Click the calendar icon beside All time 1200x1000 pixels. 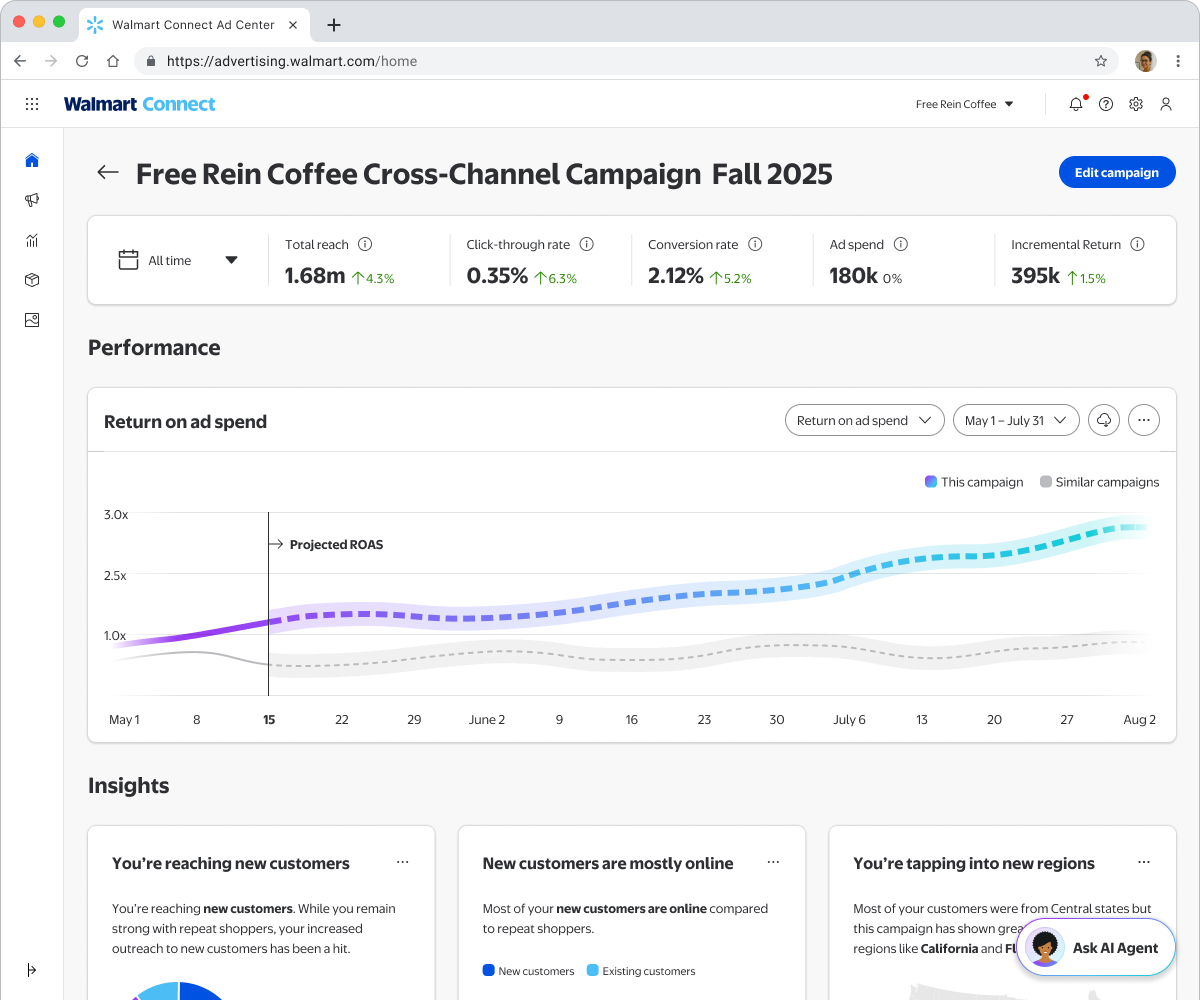click(x=128, y=260)
